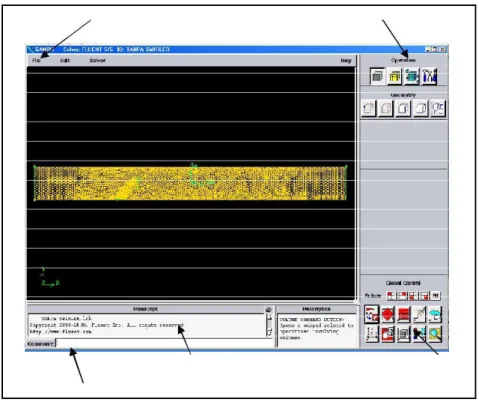Enable all active quadrants toggle

pos(435,296)
